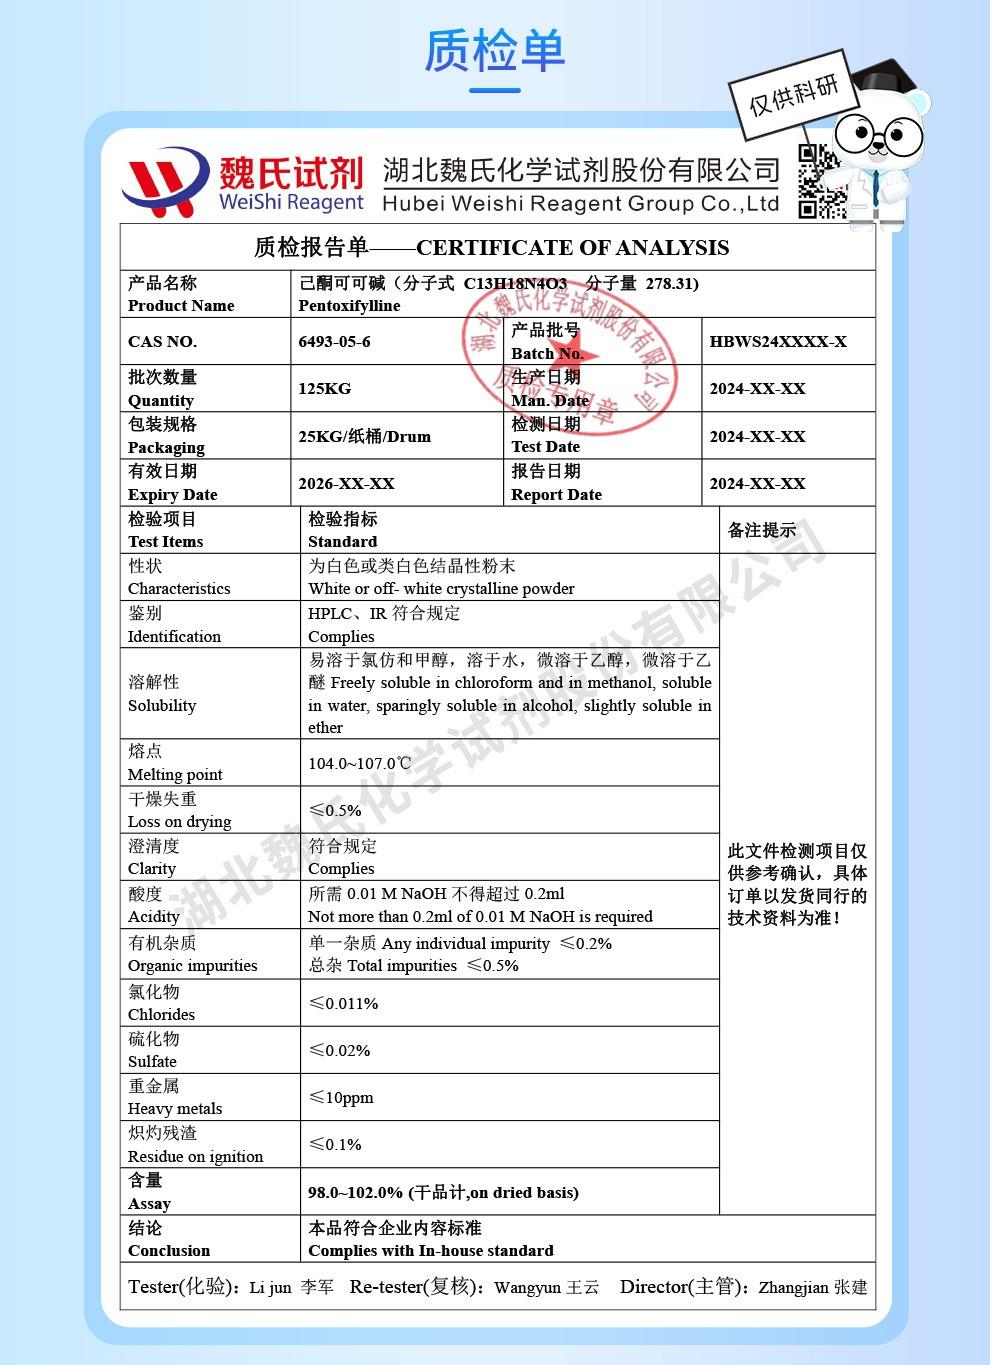Click the remark note in 备注提示 column
This screenshot has width=990, height=1365.
click(x=797, y=884)
